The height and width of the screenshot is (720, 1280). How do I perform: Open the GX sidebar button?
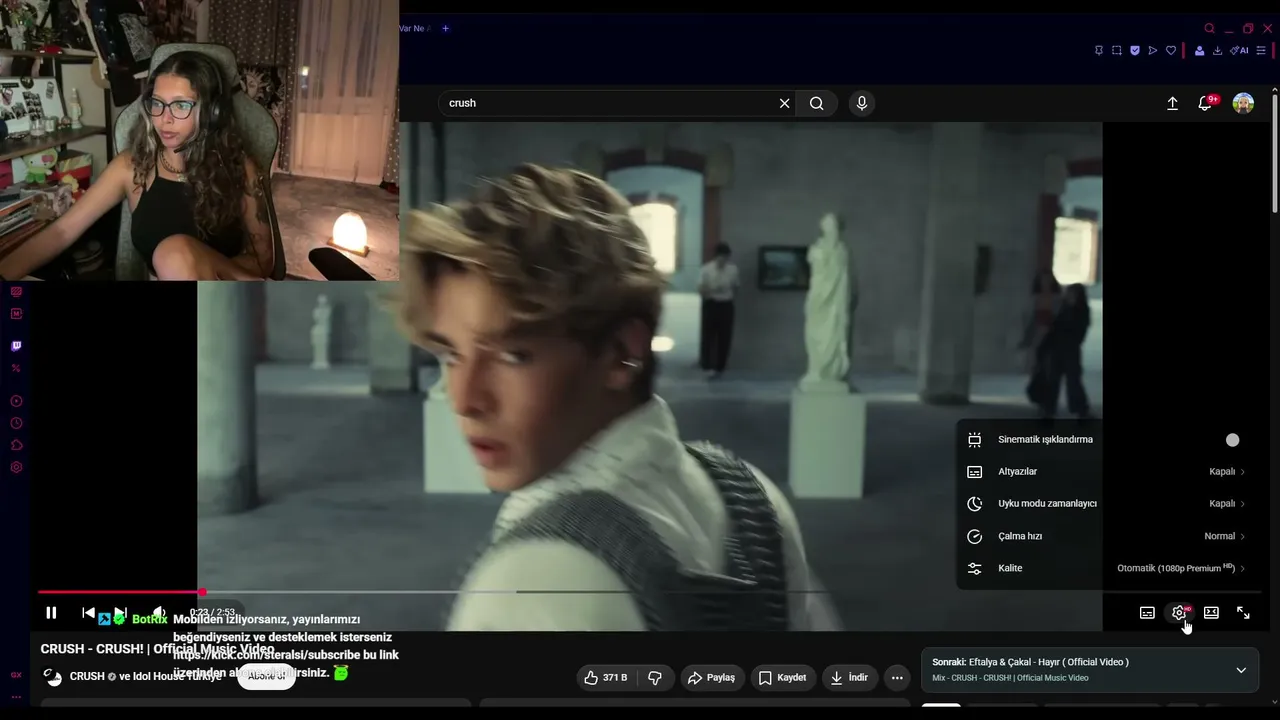click(16, 675)
